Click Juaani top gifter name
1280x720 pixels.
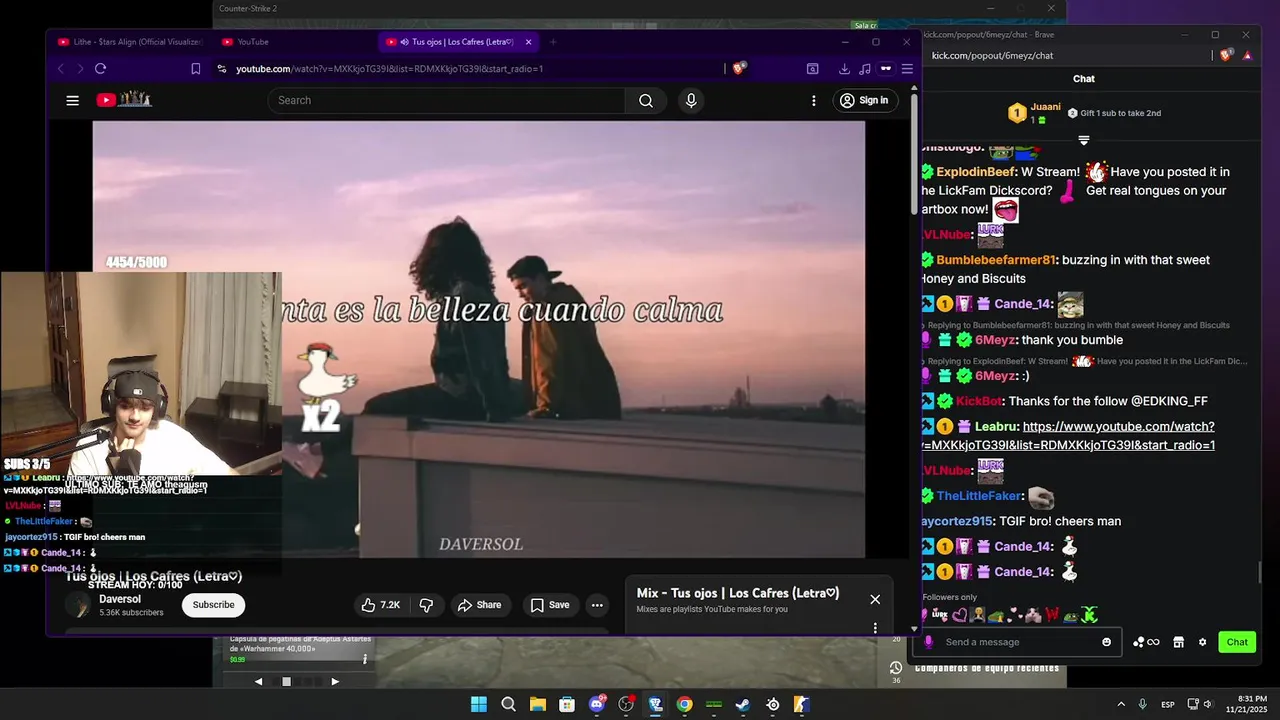click(1046, 107)
